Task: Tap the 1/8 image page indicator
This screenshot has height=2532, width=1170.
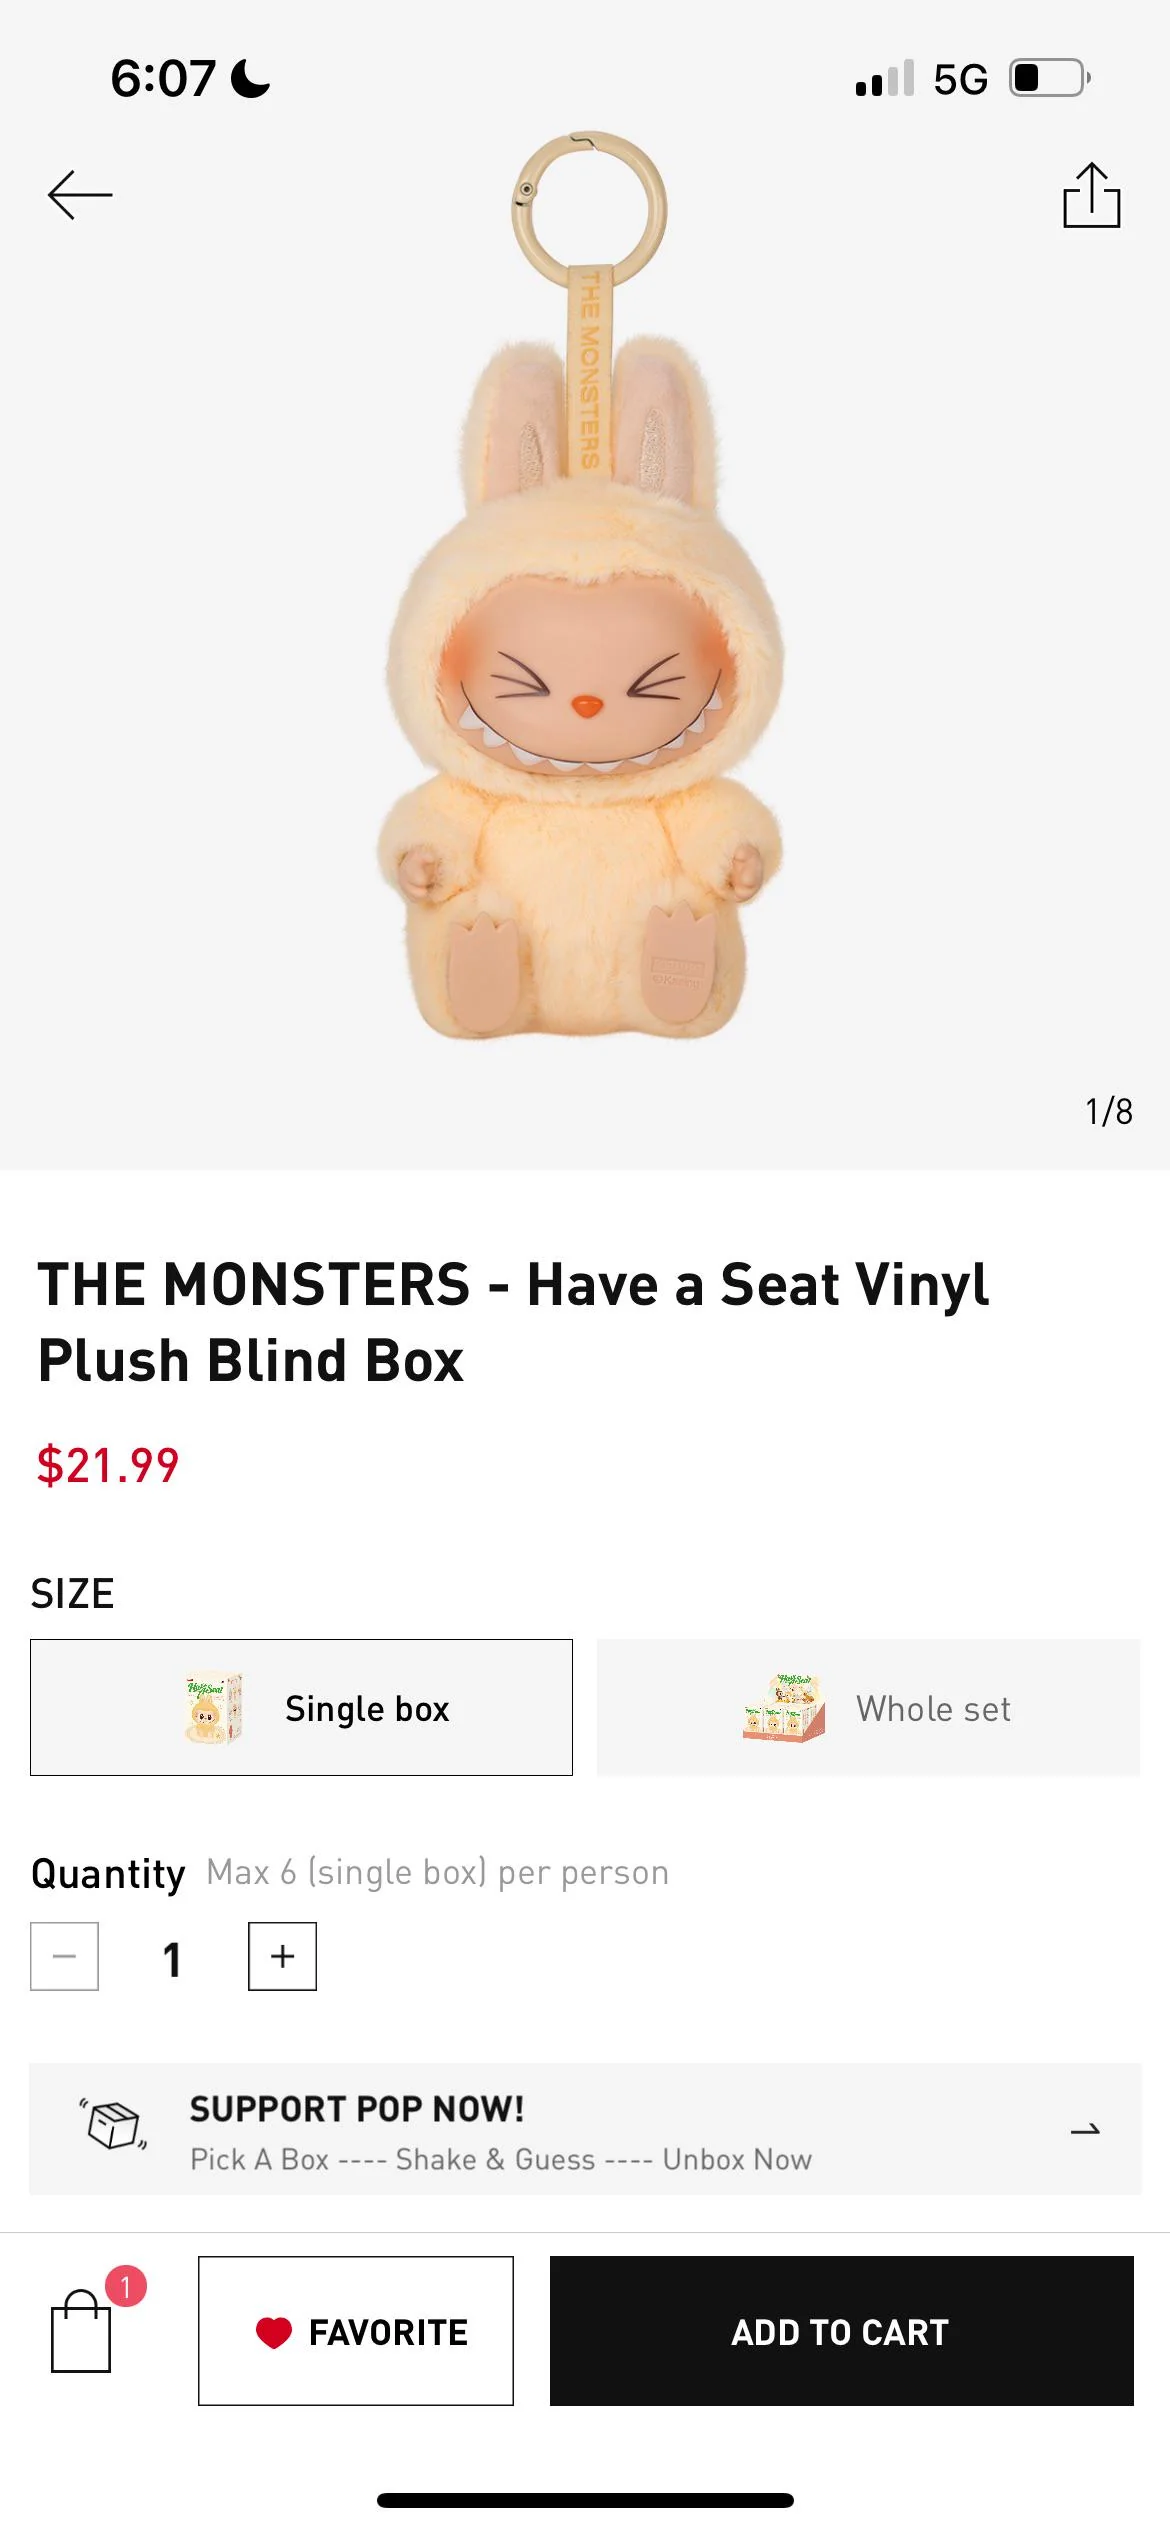Action: click(x=1105, y=1111)
